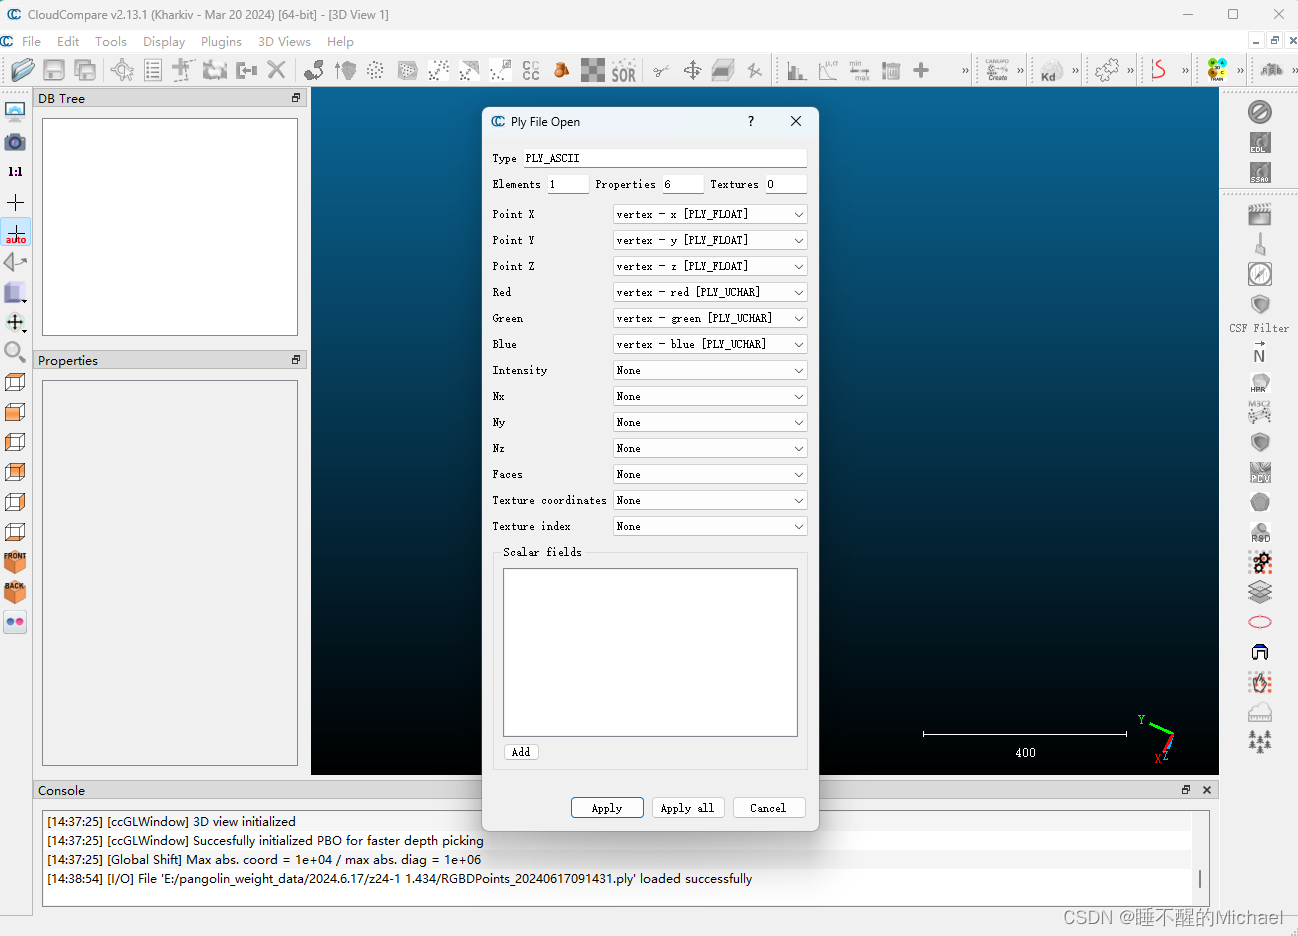The image size is (1298, 936).
Task: Click the camera icon in left sidebar
Action: click(15, 142)
